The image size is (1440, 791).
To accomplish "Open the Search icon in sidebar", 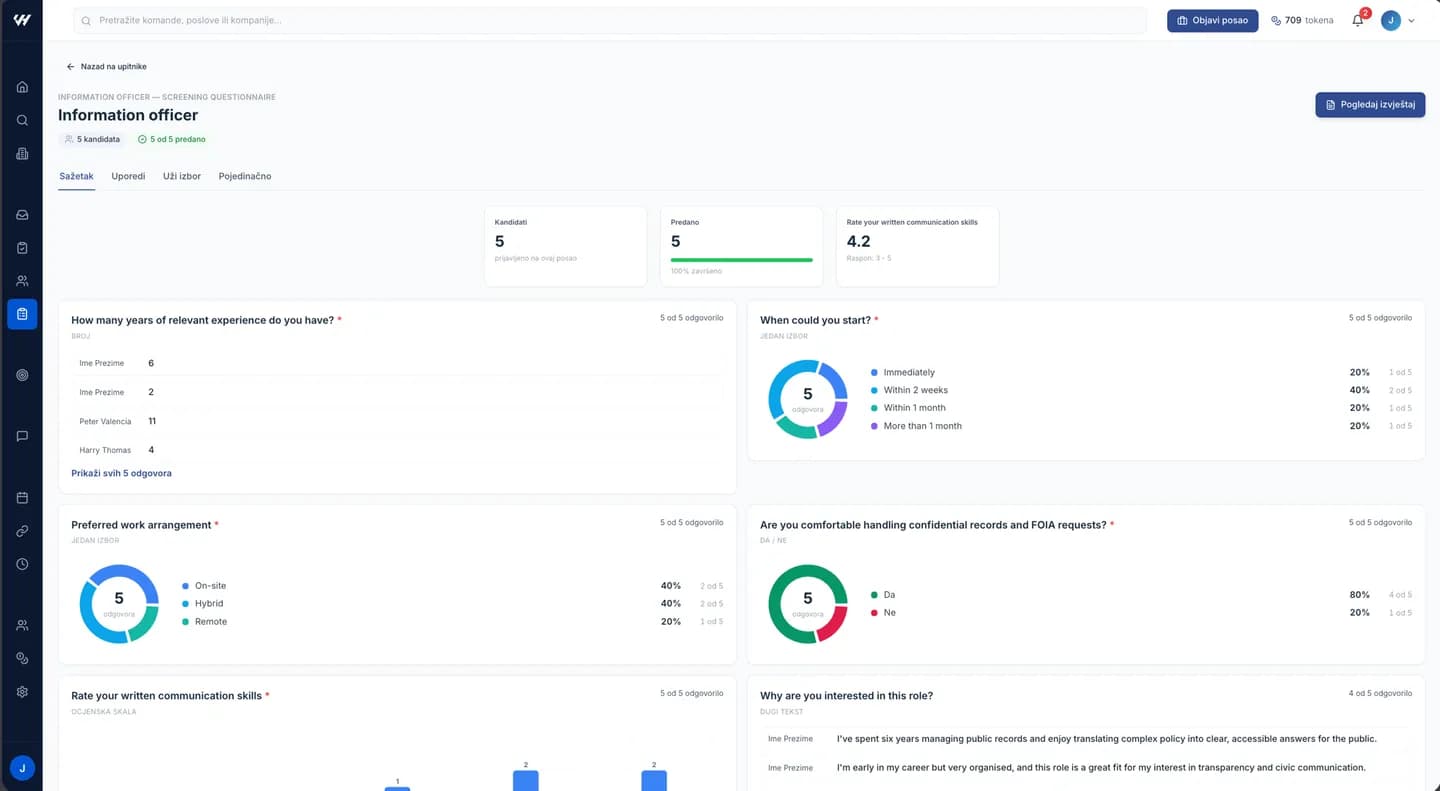I will click(x=22, y=120).
